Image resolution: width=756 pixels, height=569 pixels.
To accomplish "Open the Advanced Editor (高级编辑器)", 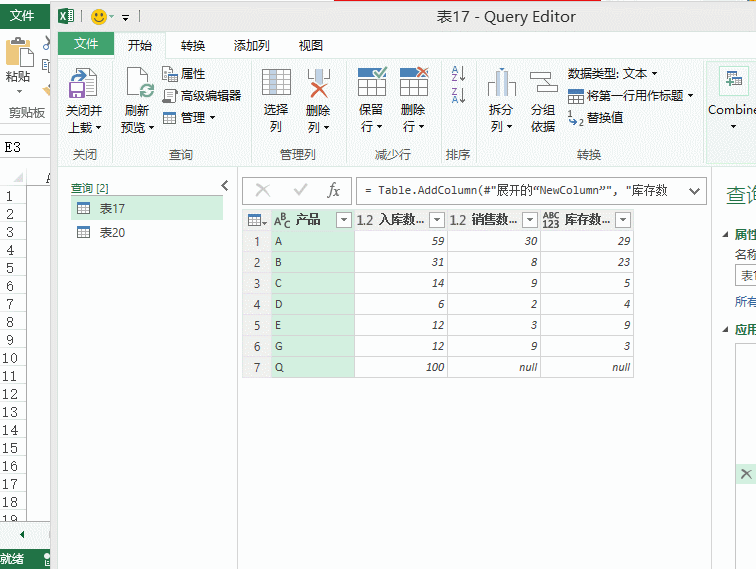I will click(202, 95).
